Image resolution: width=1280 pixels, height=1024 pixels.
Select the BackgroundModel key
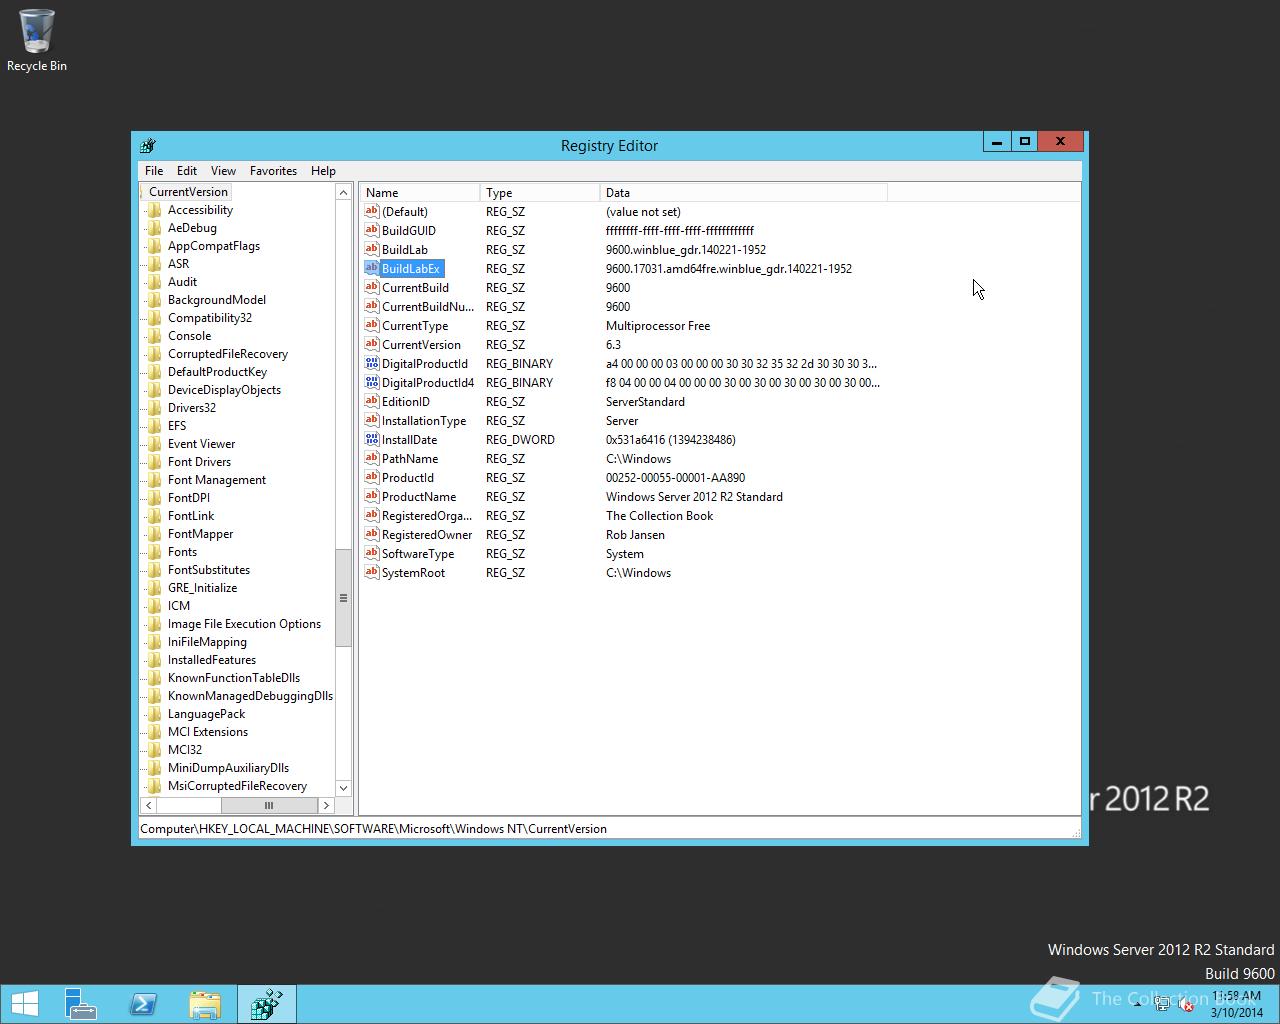point(217,300)
